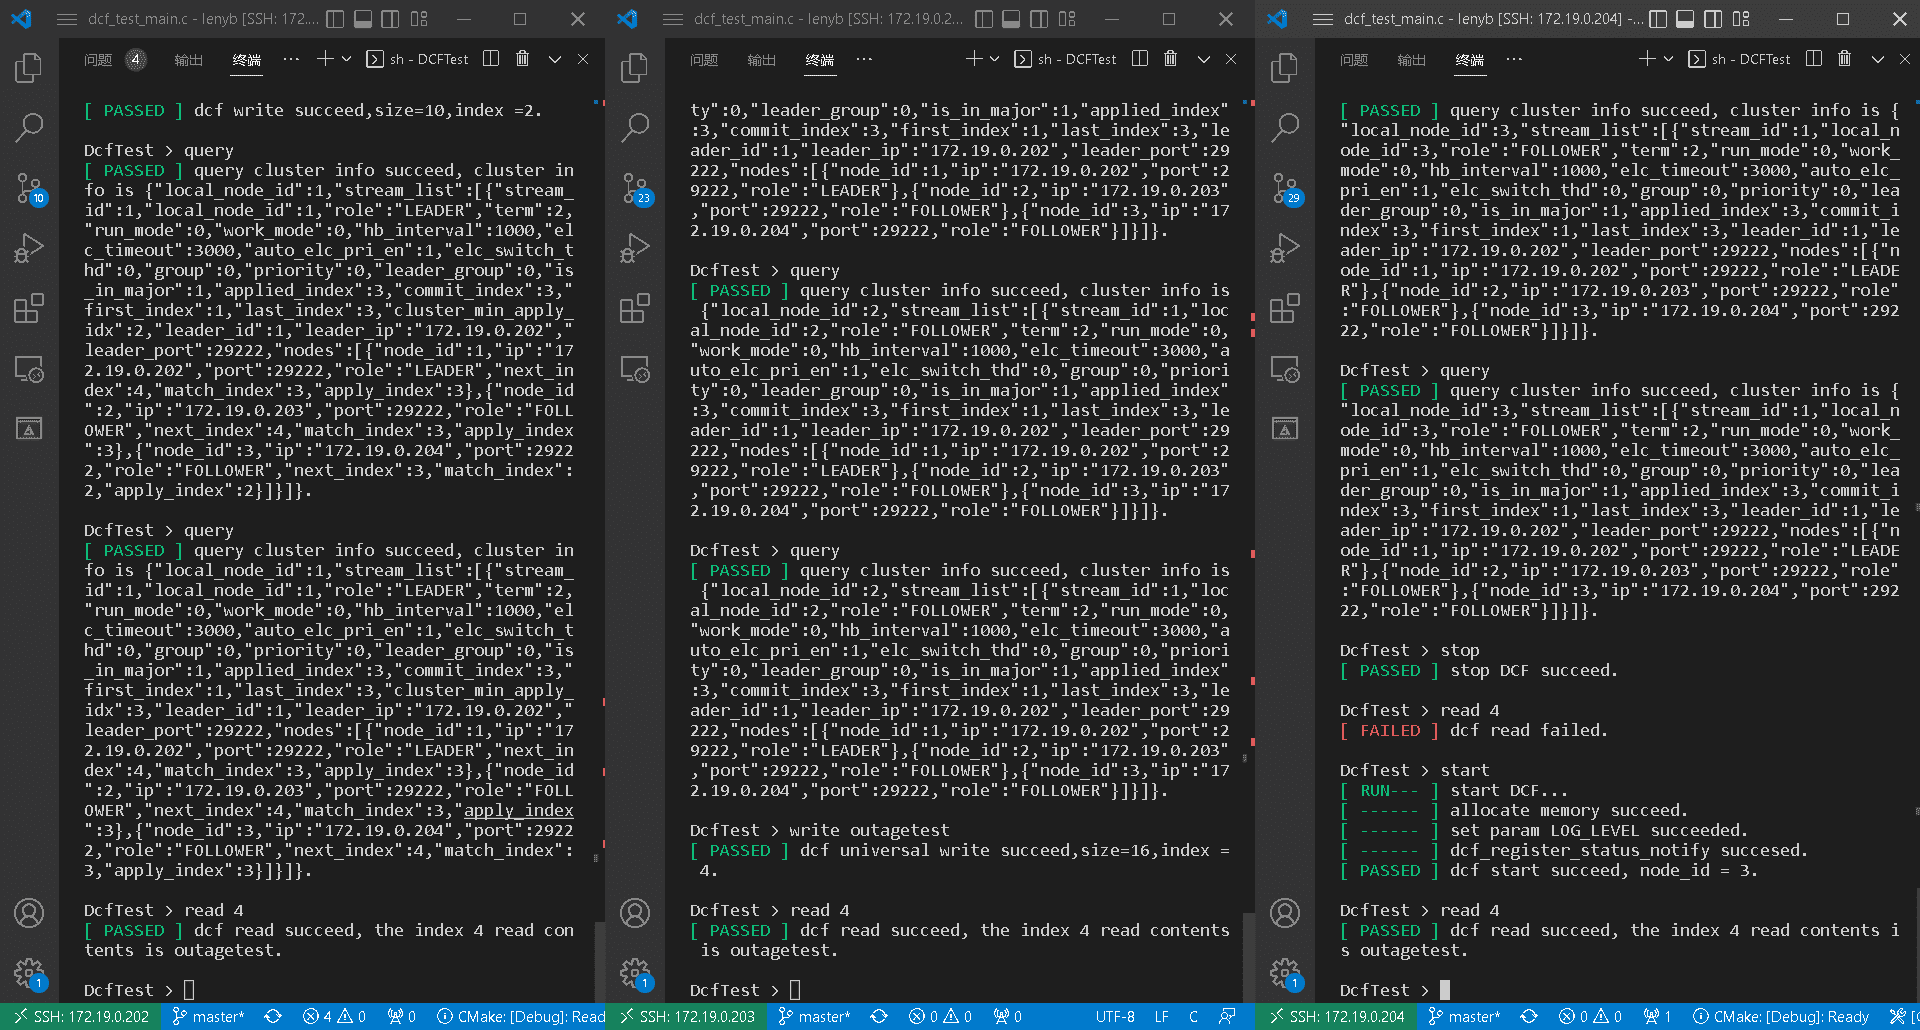The height and width of the screenshot is (1030, 1920).
Task: Open Run and Debug in left window
Action: pyautogui.click(x=29, y=248)
